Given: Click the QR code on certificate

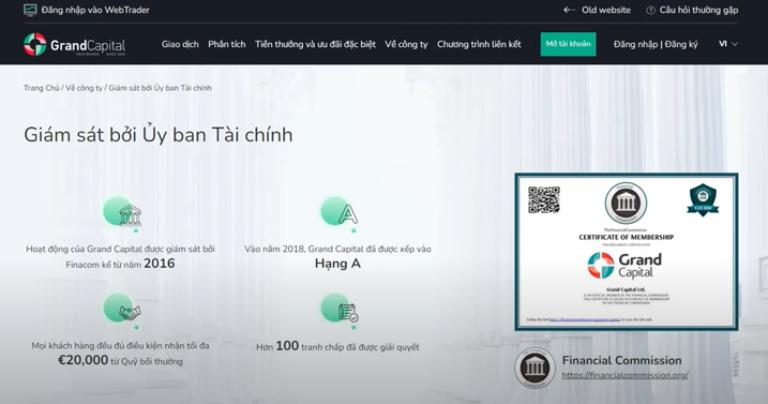Looking at the screenshot, I should click(543, 199).
